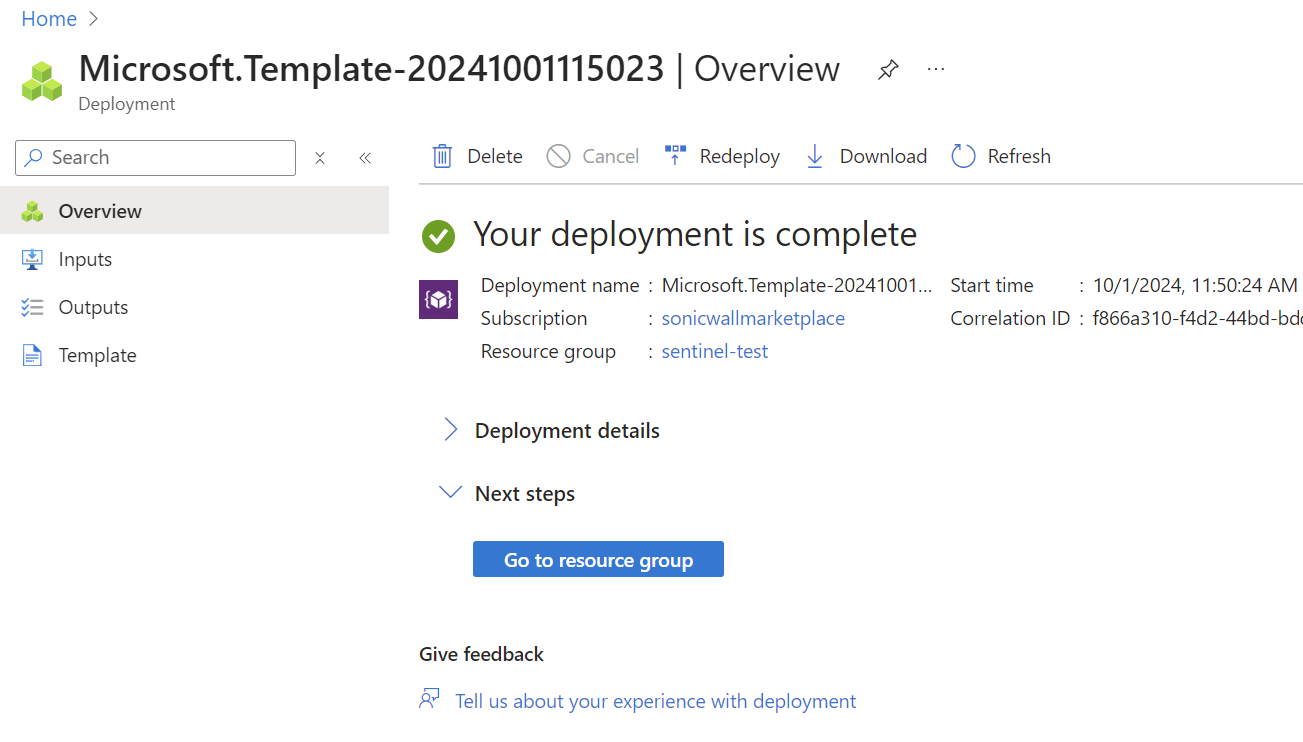
Task: Click the Cancel label in toolbar
Action: click(x=611, y=156)
